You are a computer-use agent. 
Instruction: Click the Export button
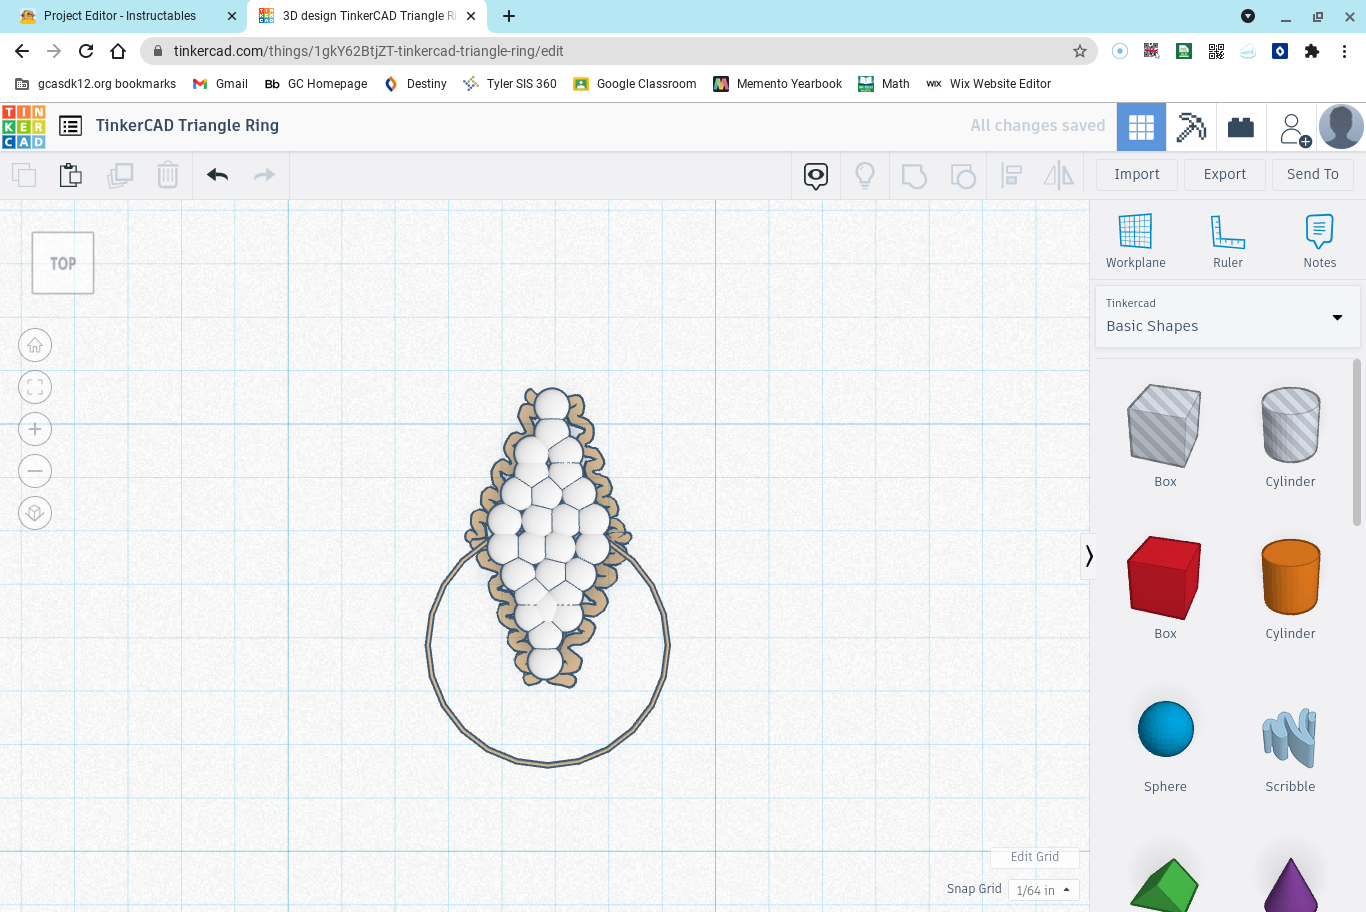pyautogui.click(x=1224, y=174)
